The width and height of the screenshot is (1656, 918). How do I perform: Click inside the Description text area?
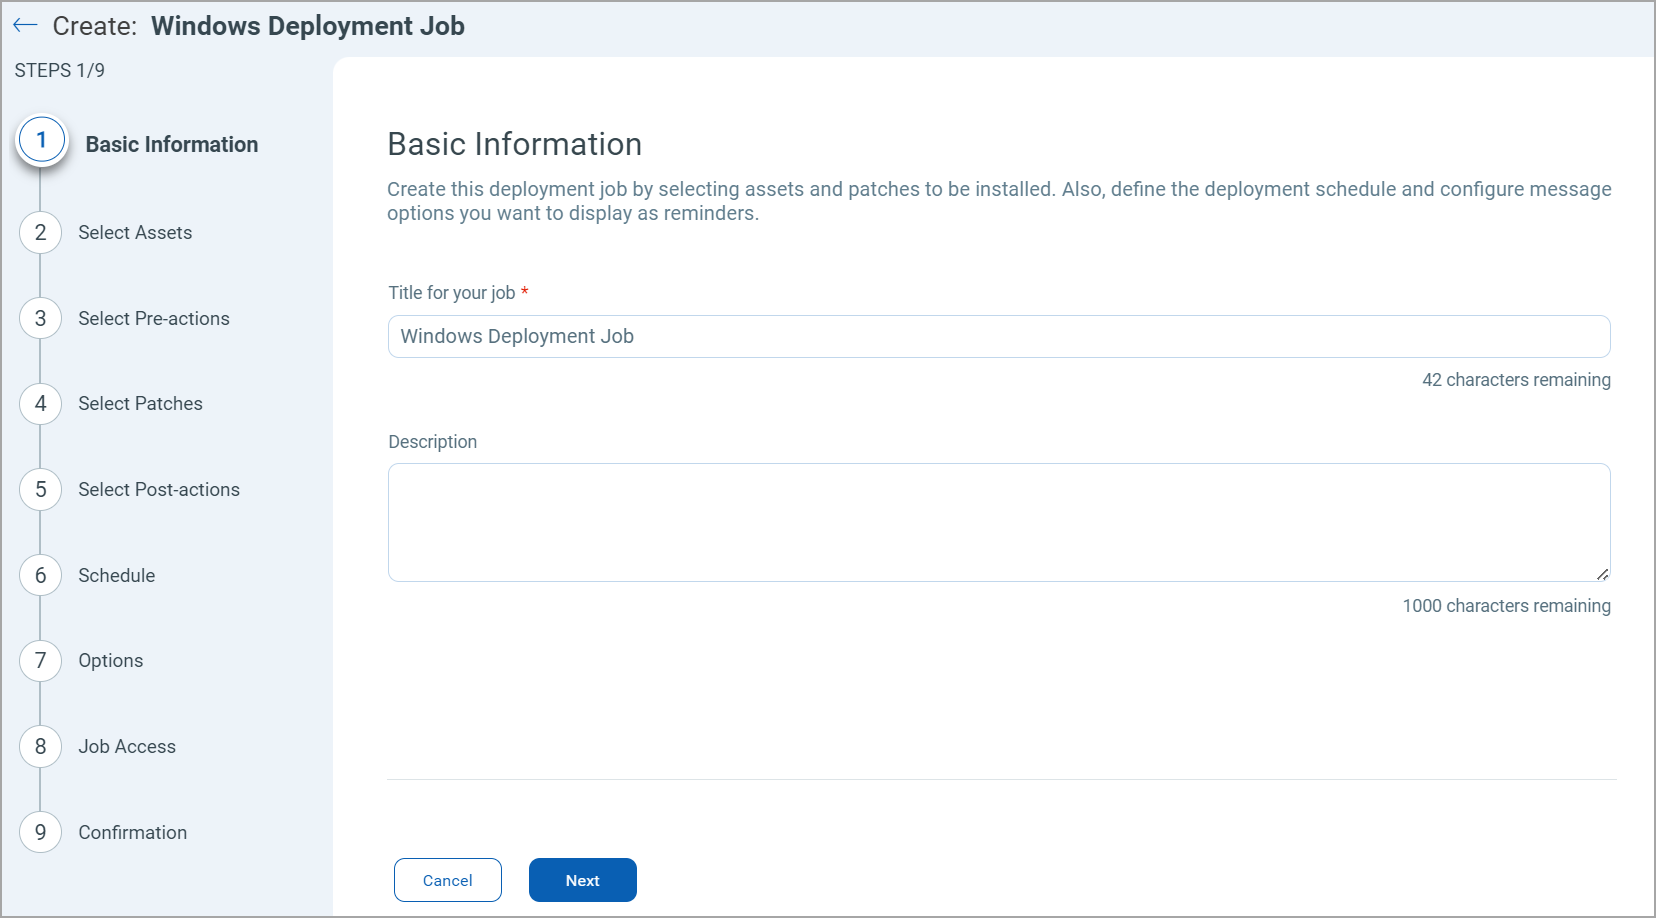pos(998,522)
